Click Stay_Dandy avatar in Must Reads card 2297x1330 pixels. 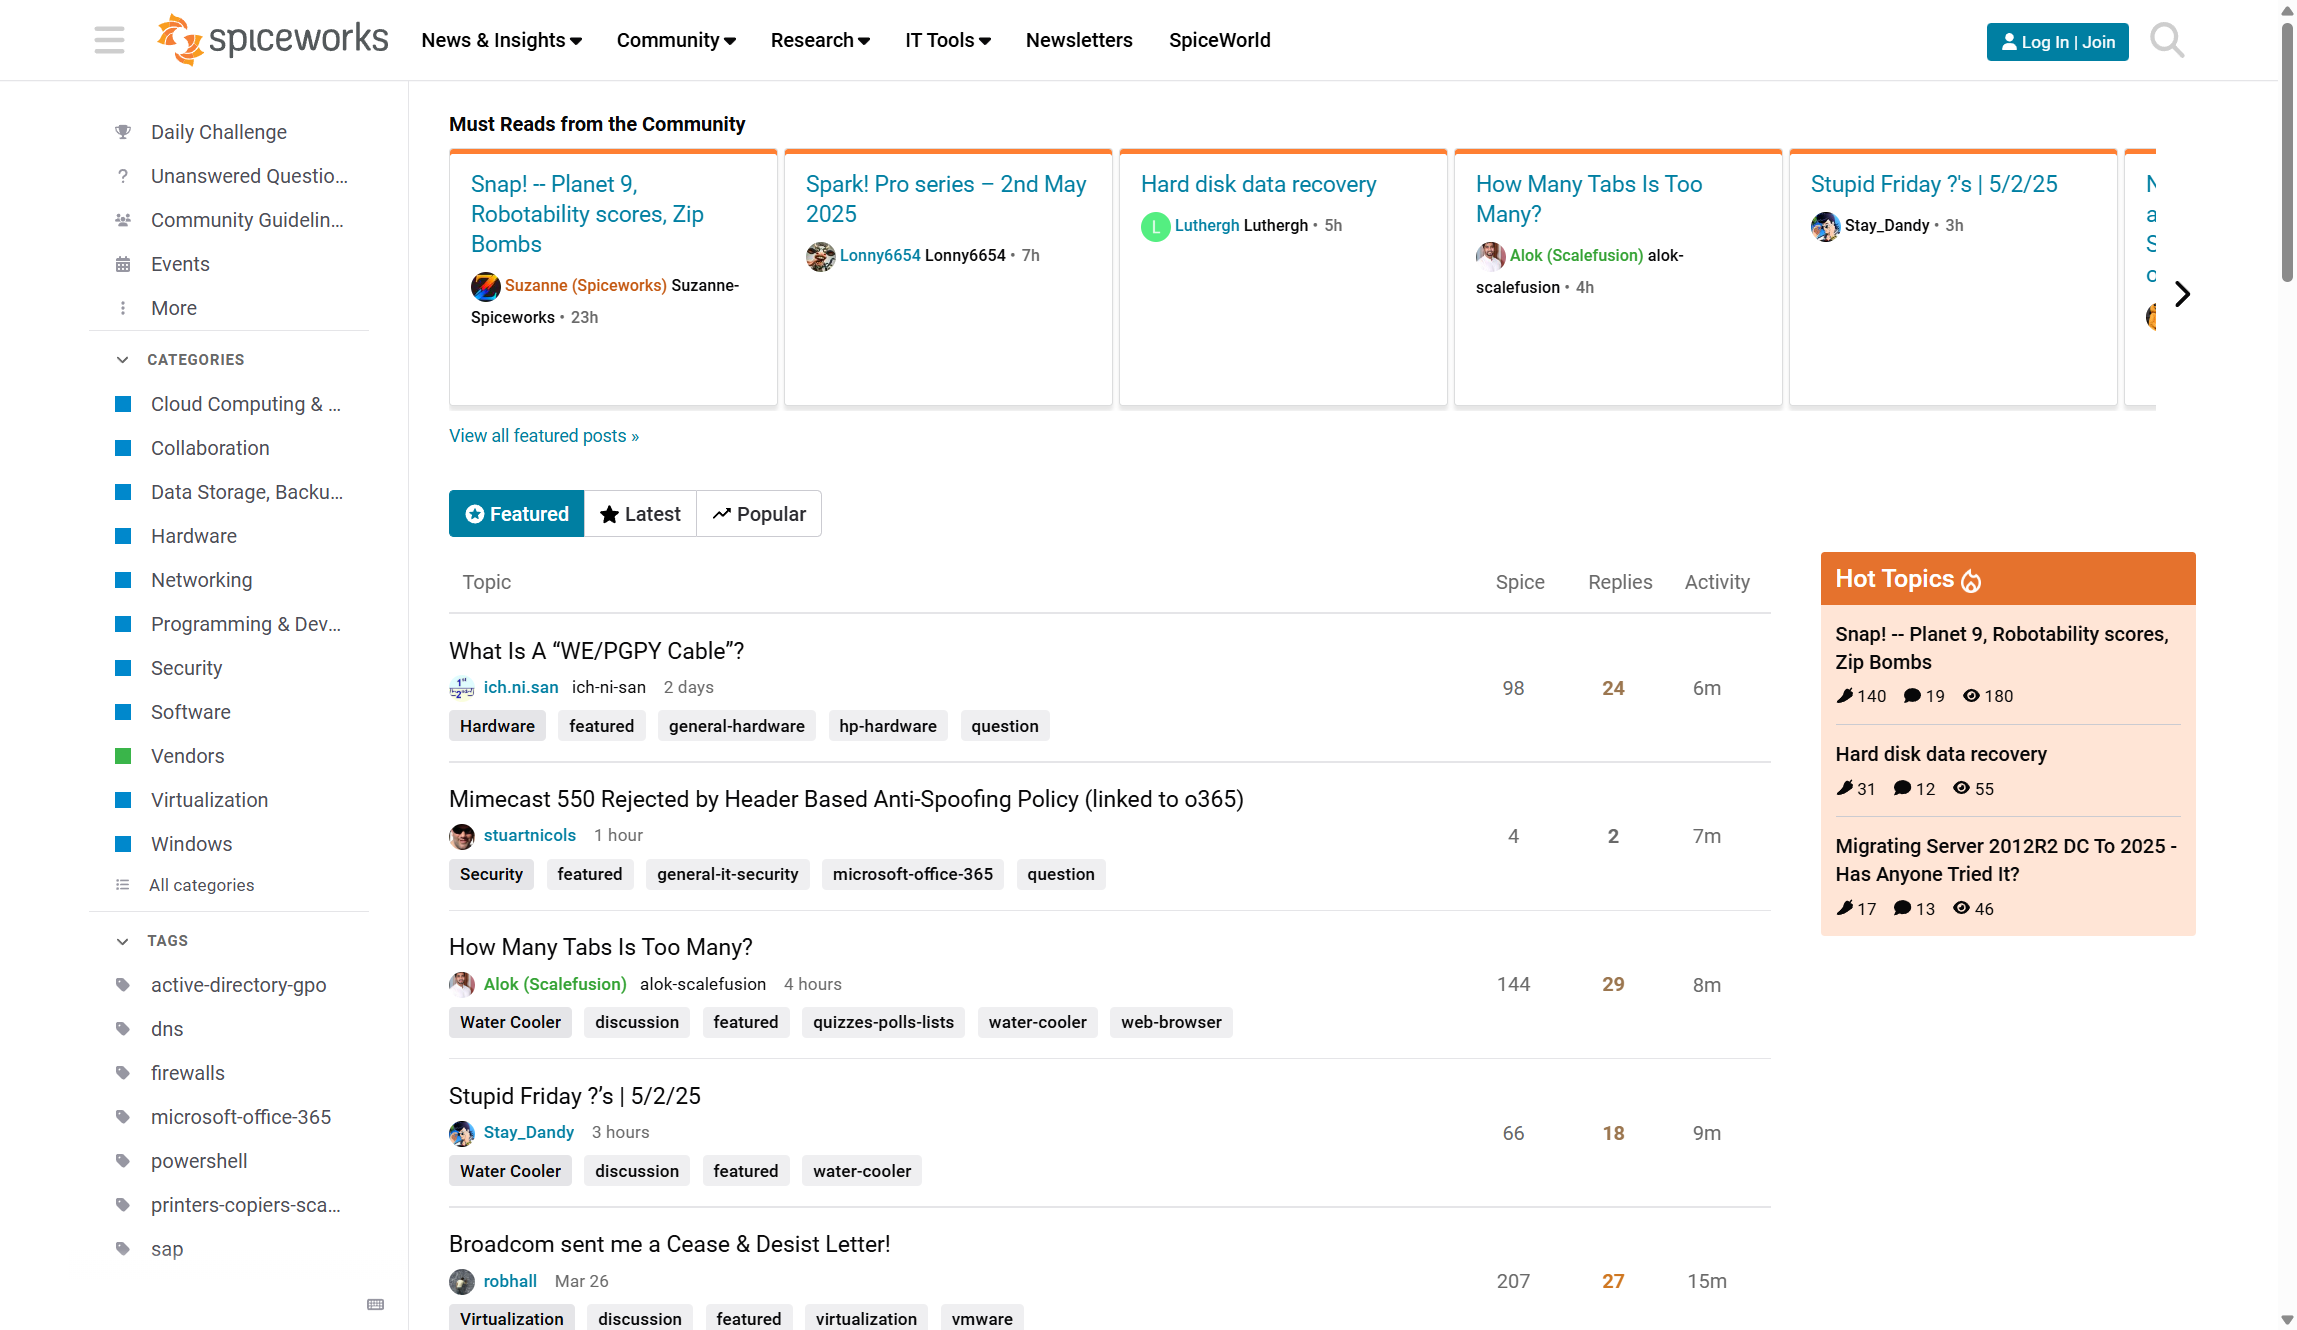tap(1826, 226)
